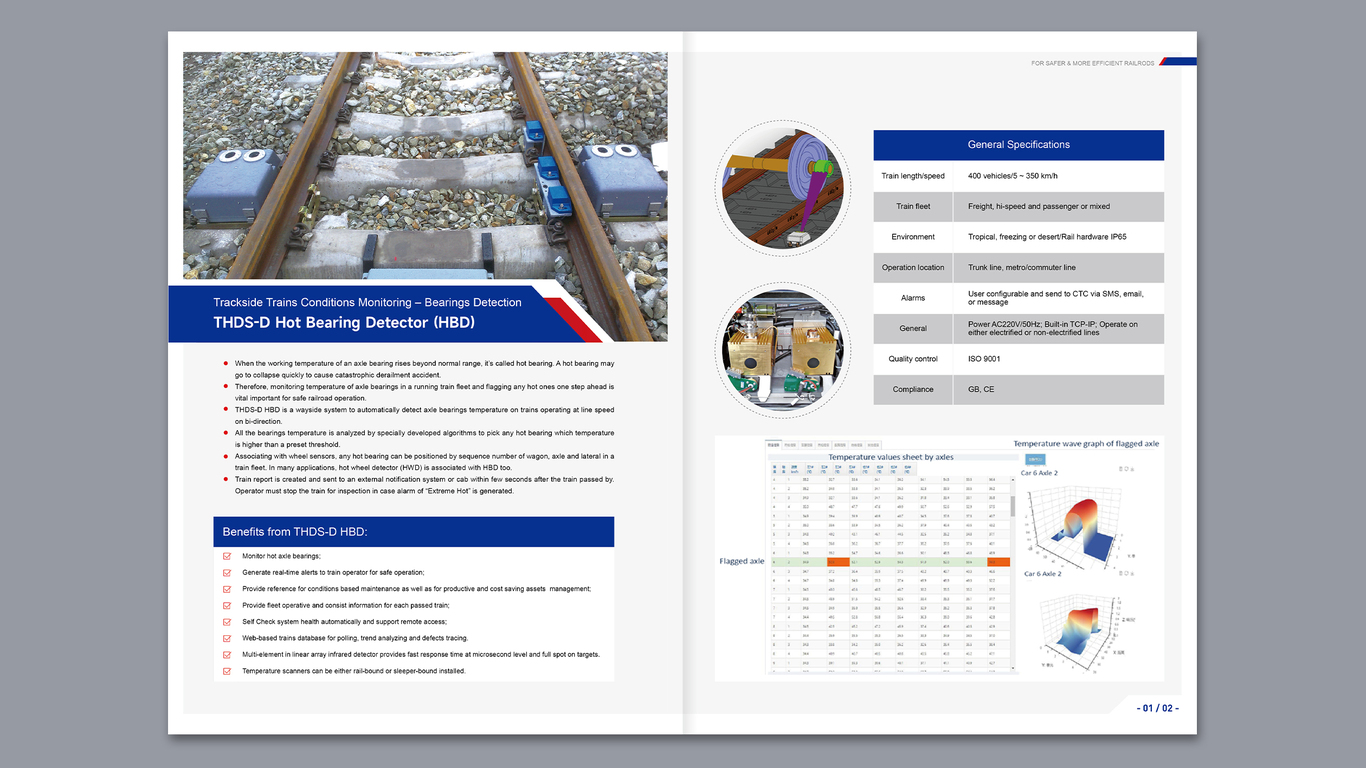This screenshot has width=1366, height=768.
Task: Click the circular wheel-scanning 3D illustration
Action: (783, 188)
